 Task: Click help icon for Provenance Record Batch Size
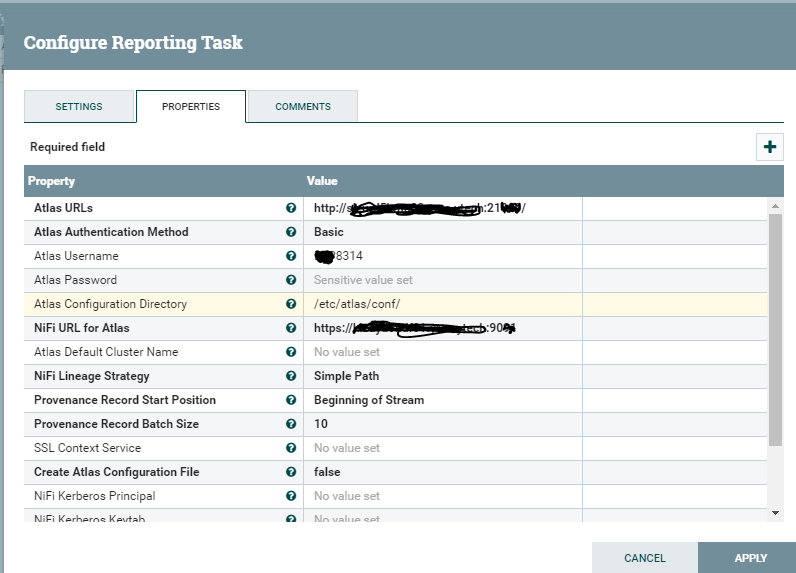(291, 424)
